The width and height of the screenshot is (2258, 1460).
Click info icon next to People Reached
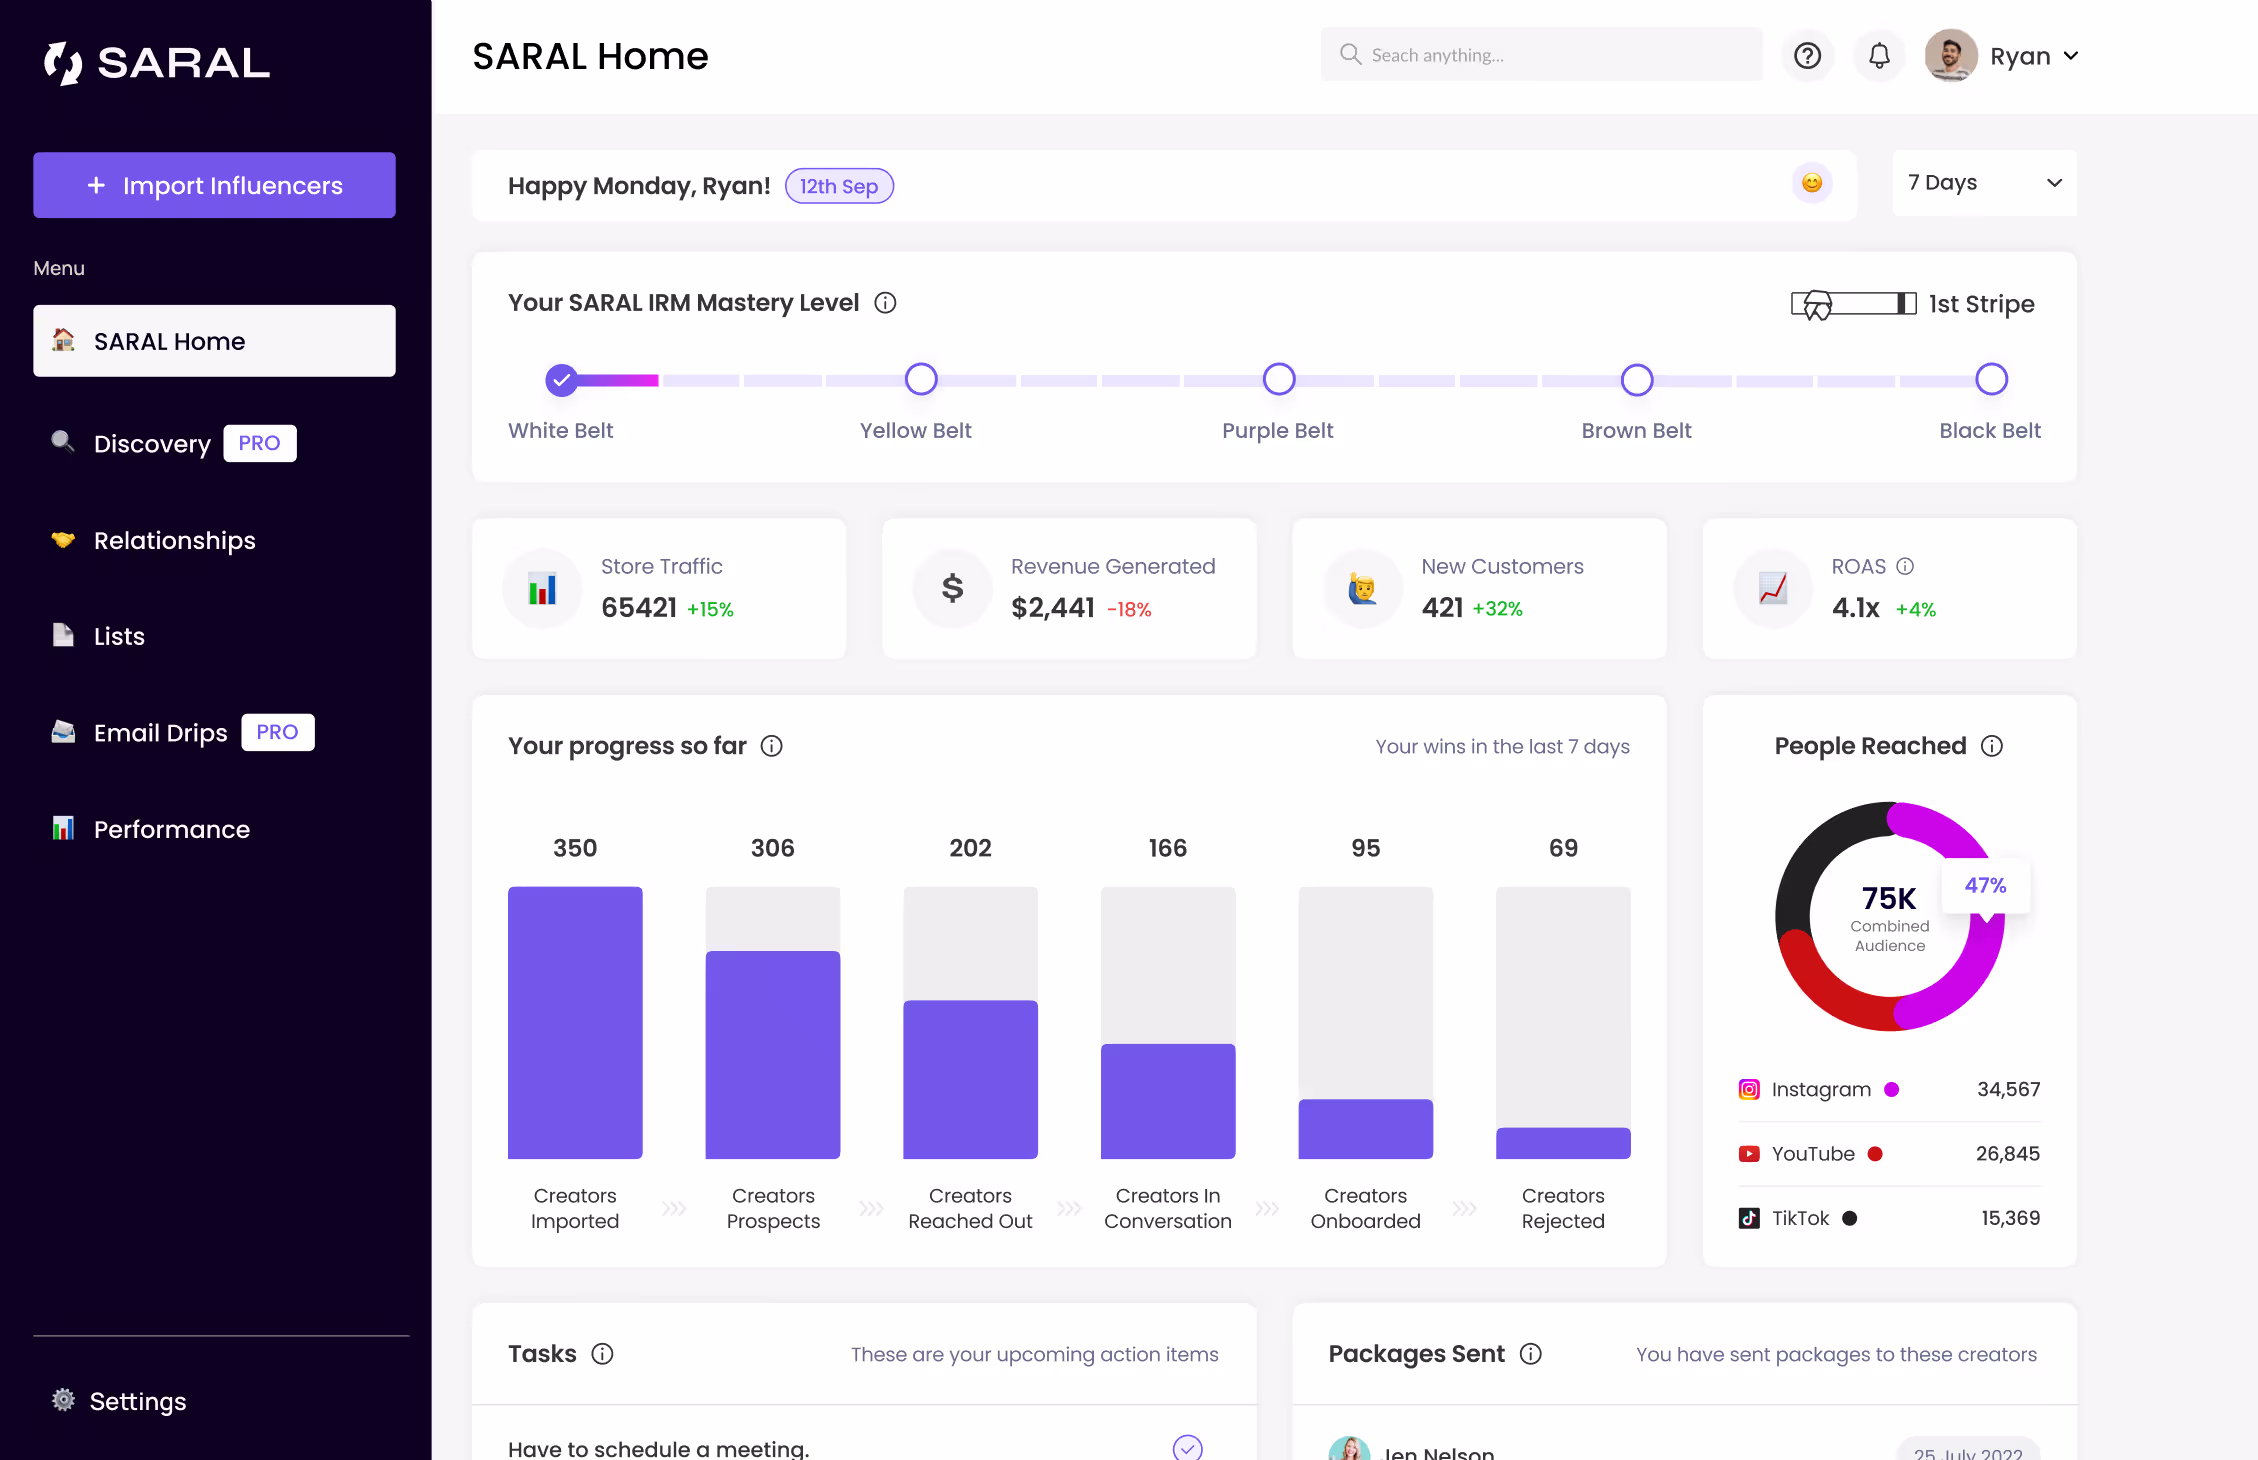[x=1992, y=746]
